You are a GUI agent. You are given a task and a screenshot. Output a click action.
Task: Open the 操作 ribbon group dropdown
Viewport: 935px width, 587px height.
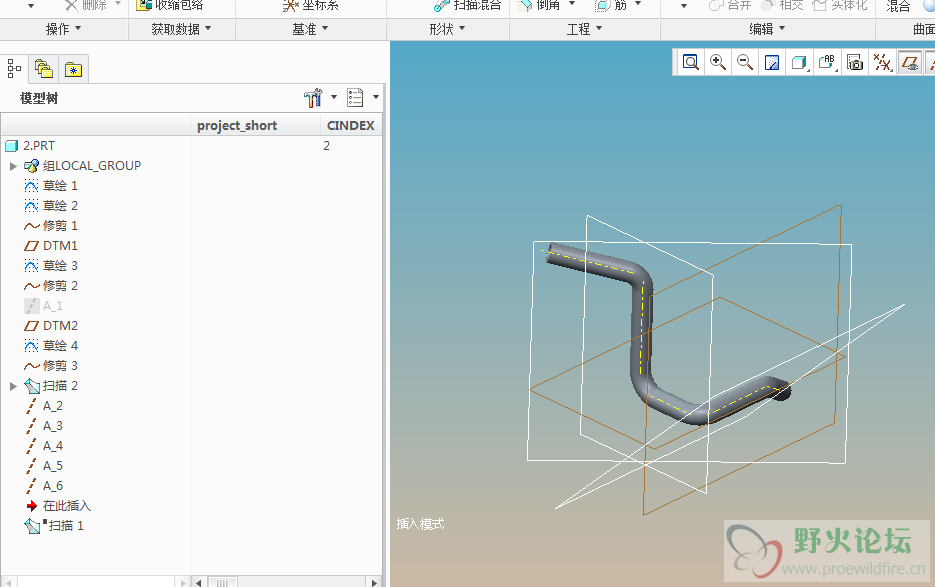pos(63,29)
